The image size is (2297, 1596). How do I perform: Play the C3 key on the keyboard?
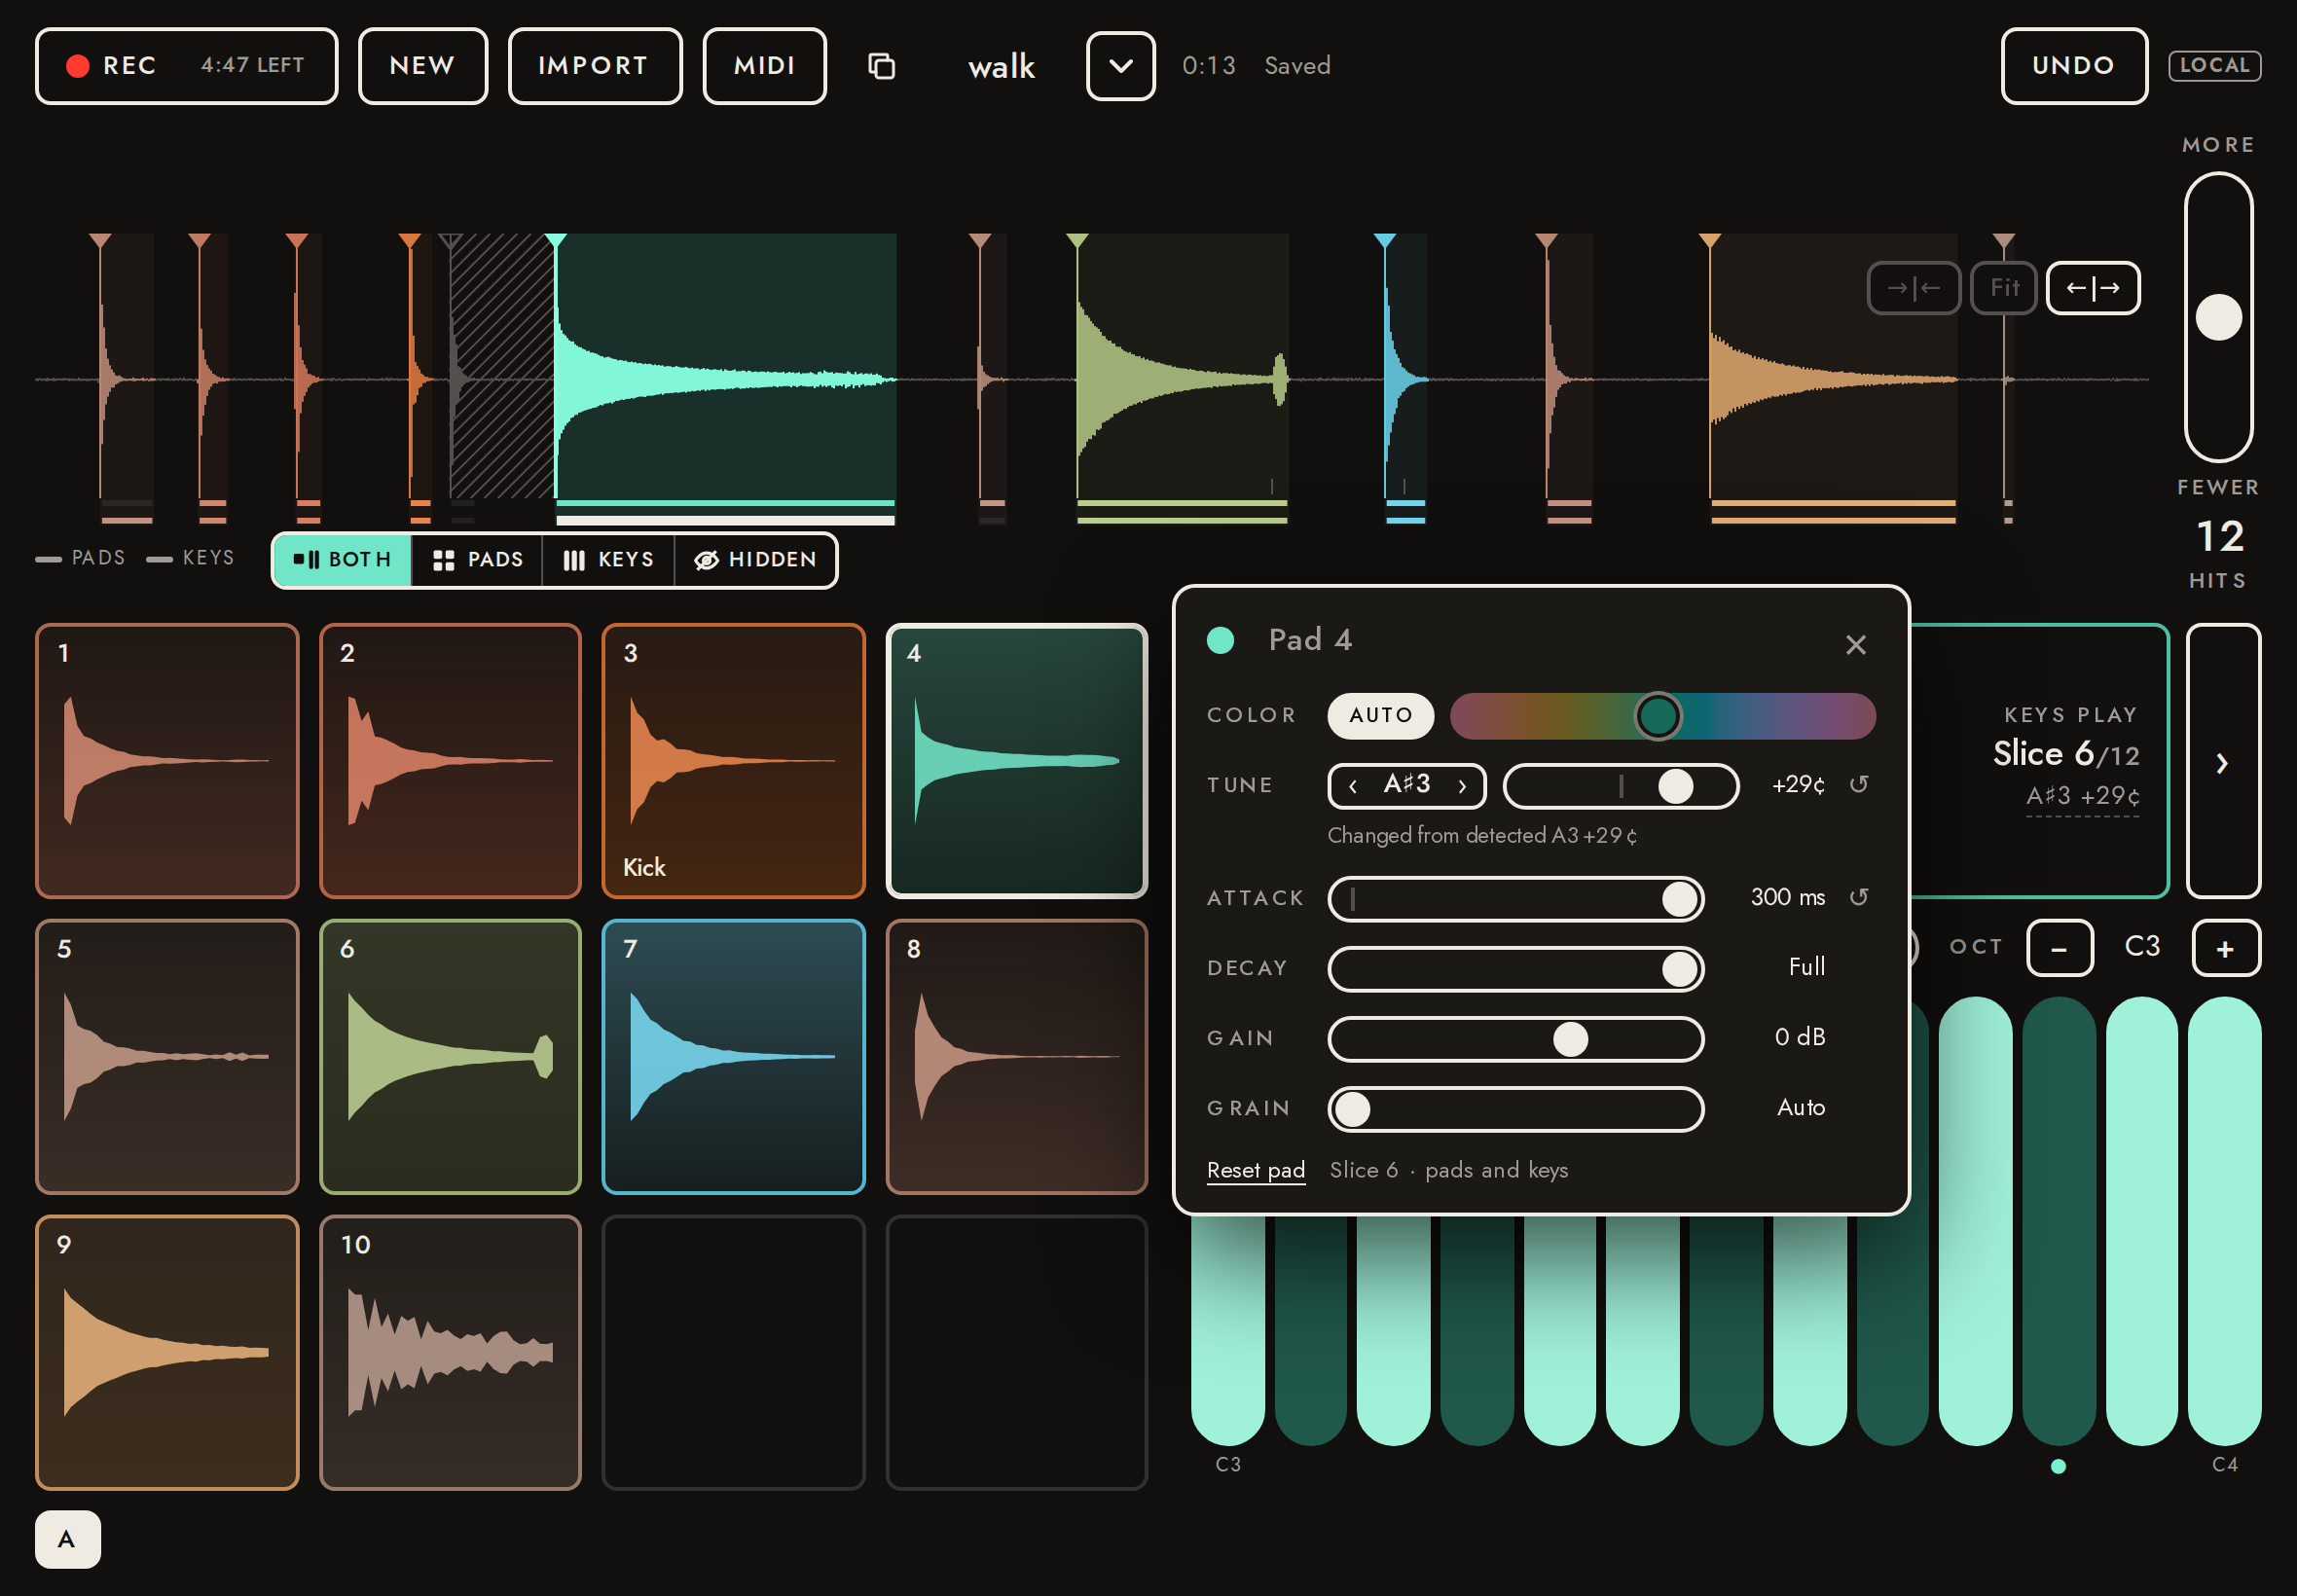point(1227,1330)
